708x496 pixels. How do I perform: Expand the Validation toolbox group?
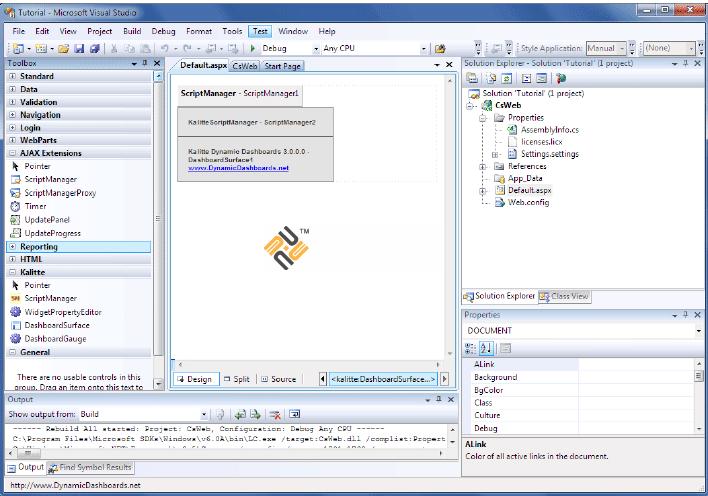click(x=13, y=102)
